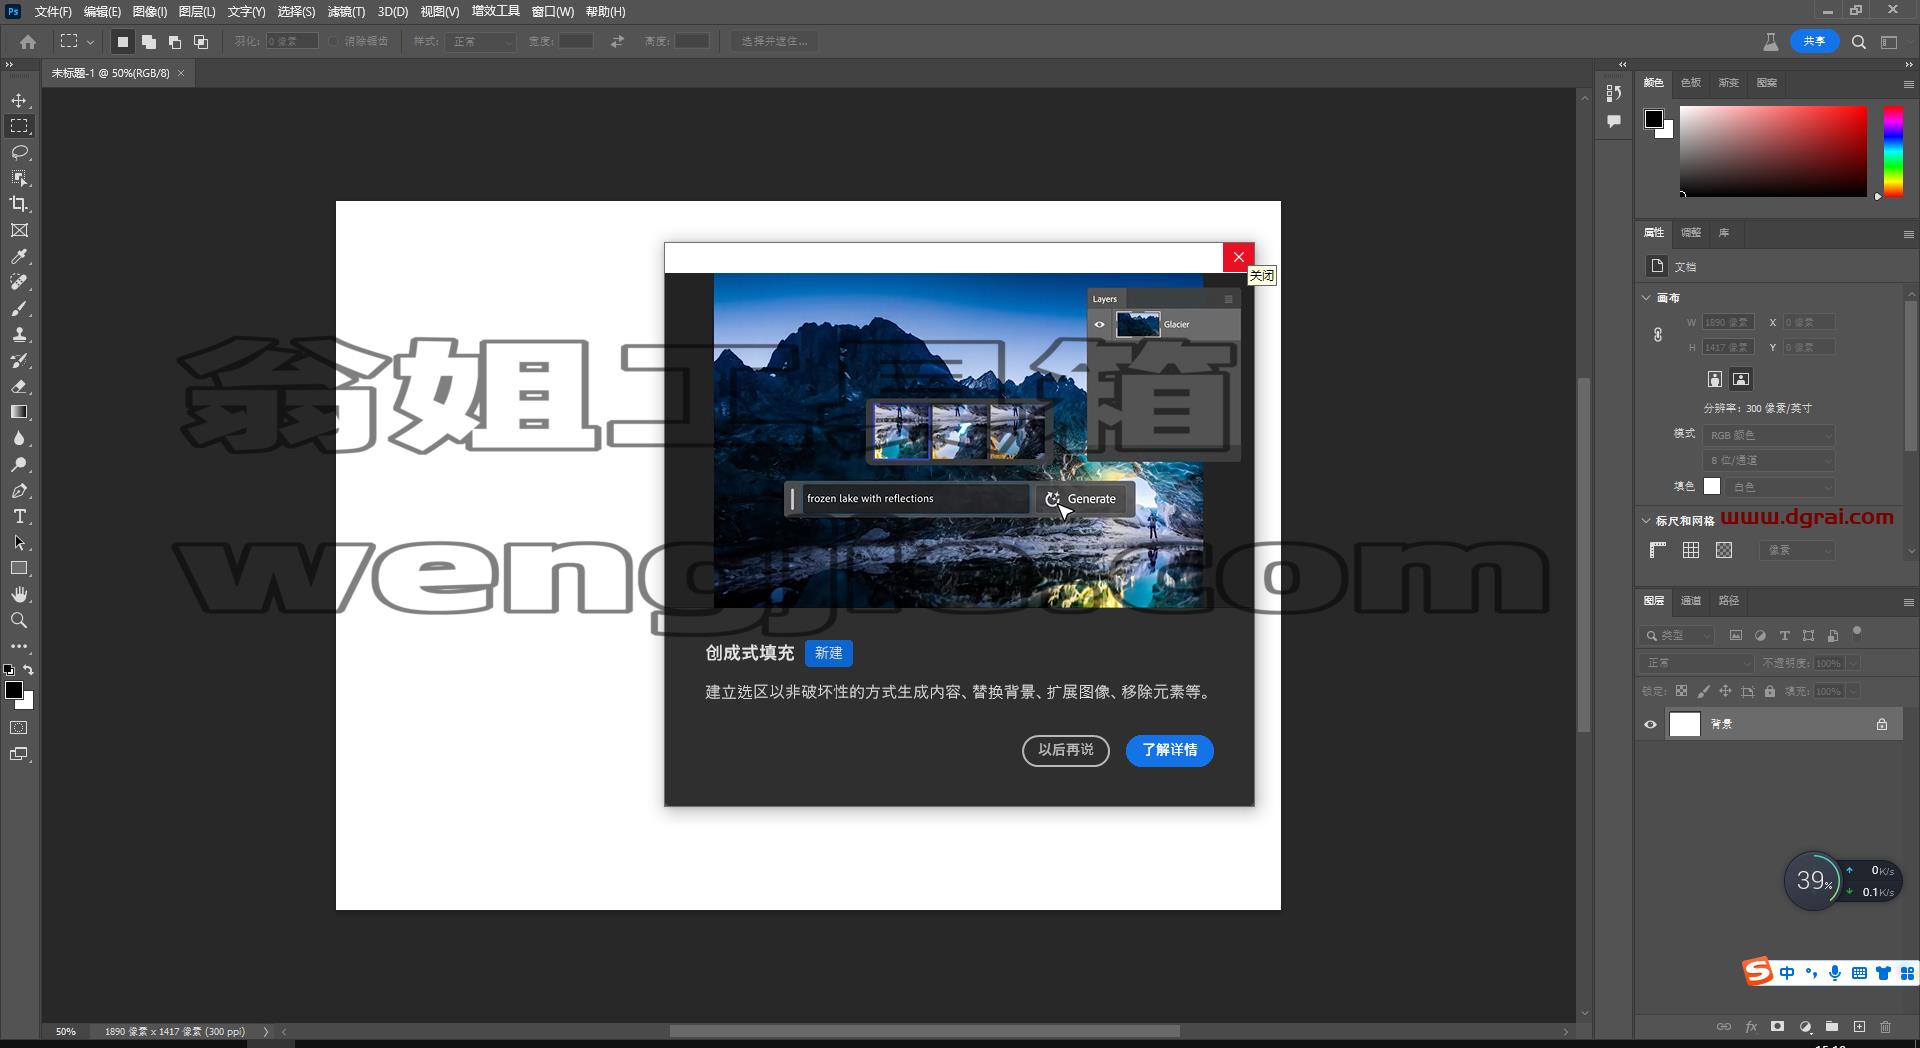The width and height of the screenshot is (1920, 1048).
Task: Click the 共享 share button
Action: pos(1814,41)
